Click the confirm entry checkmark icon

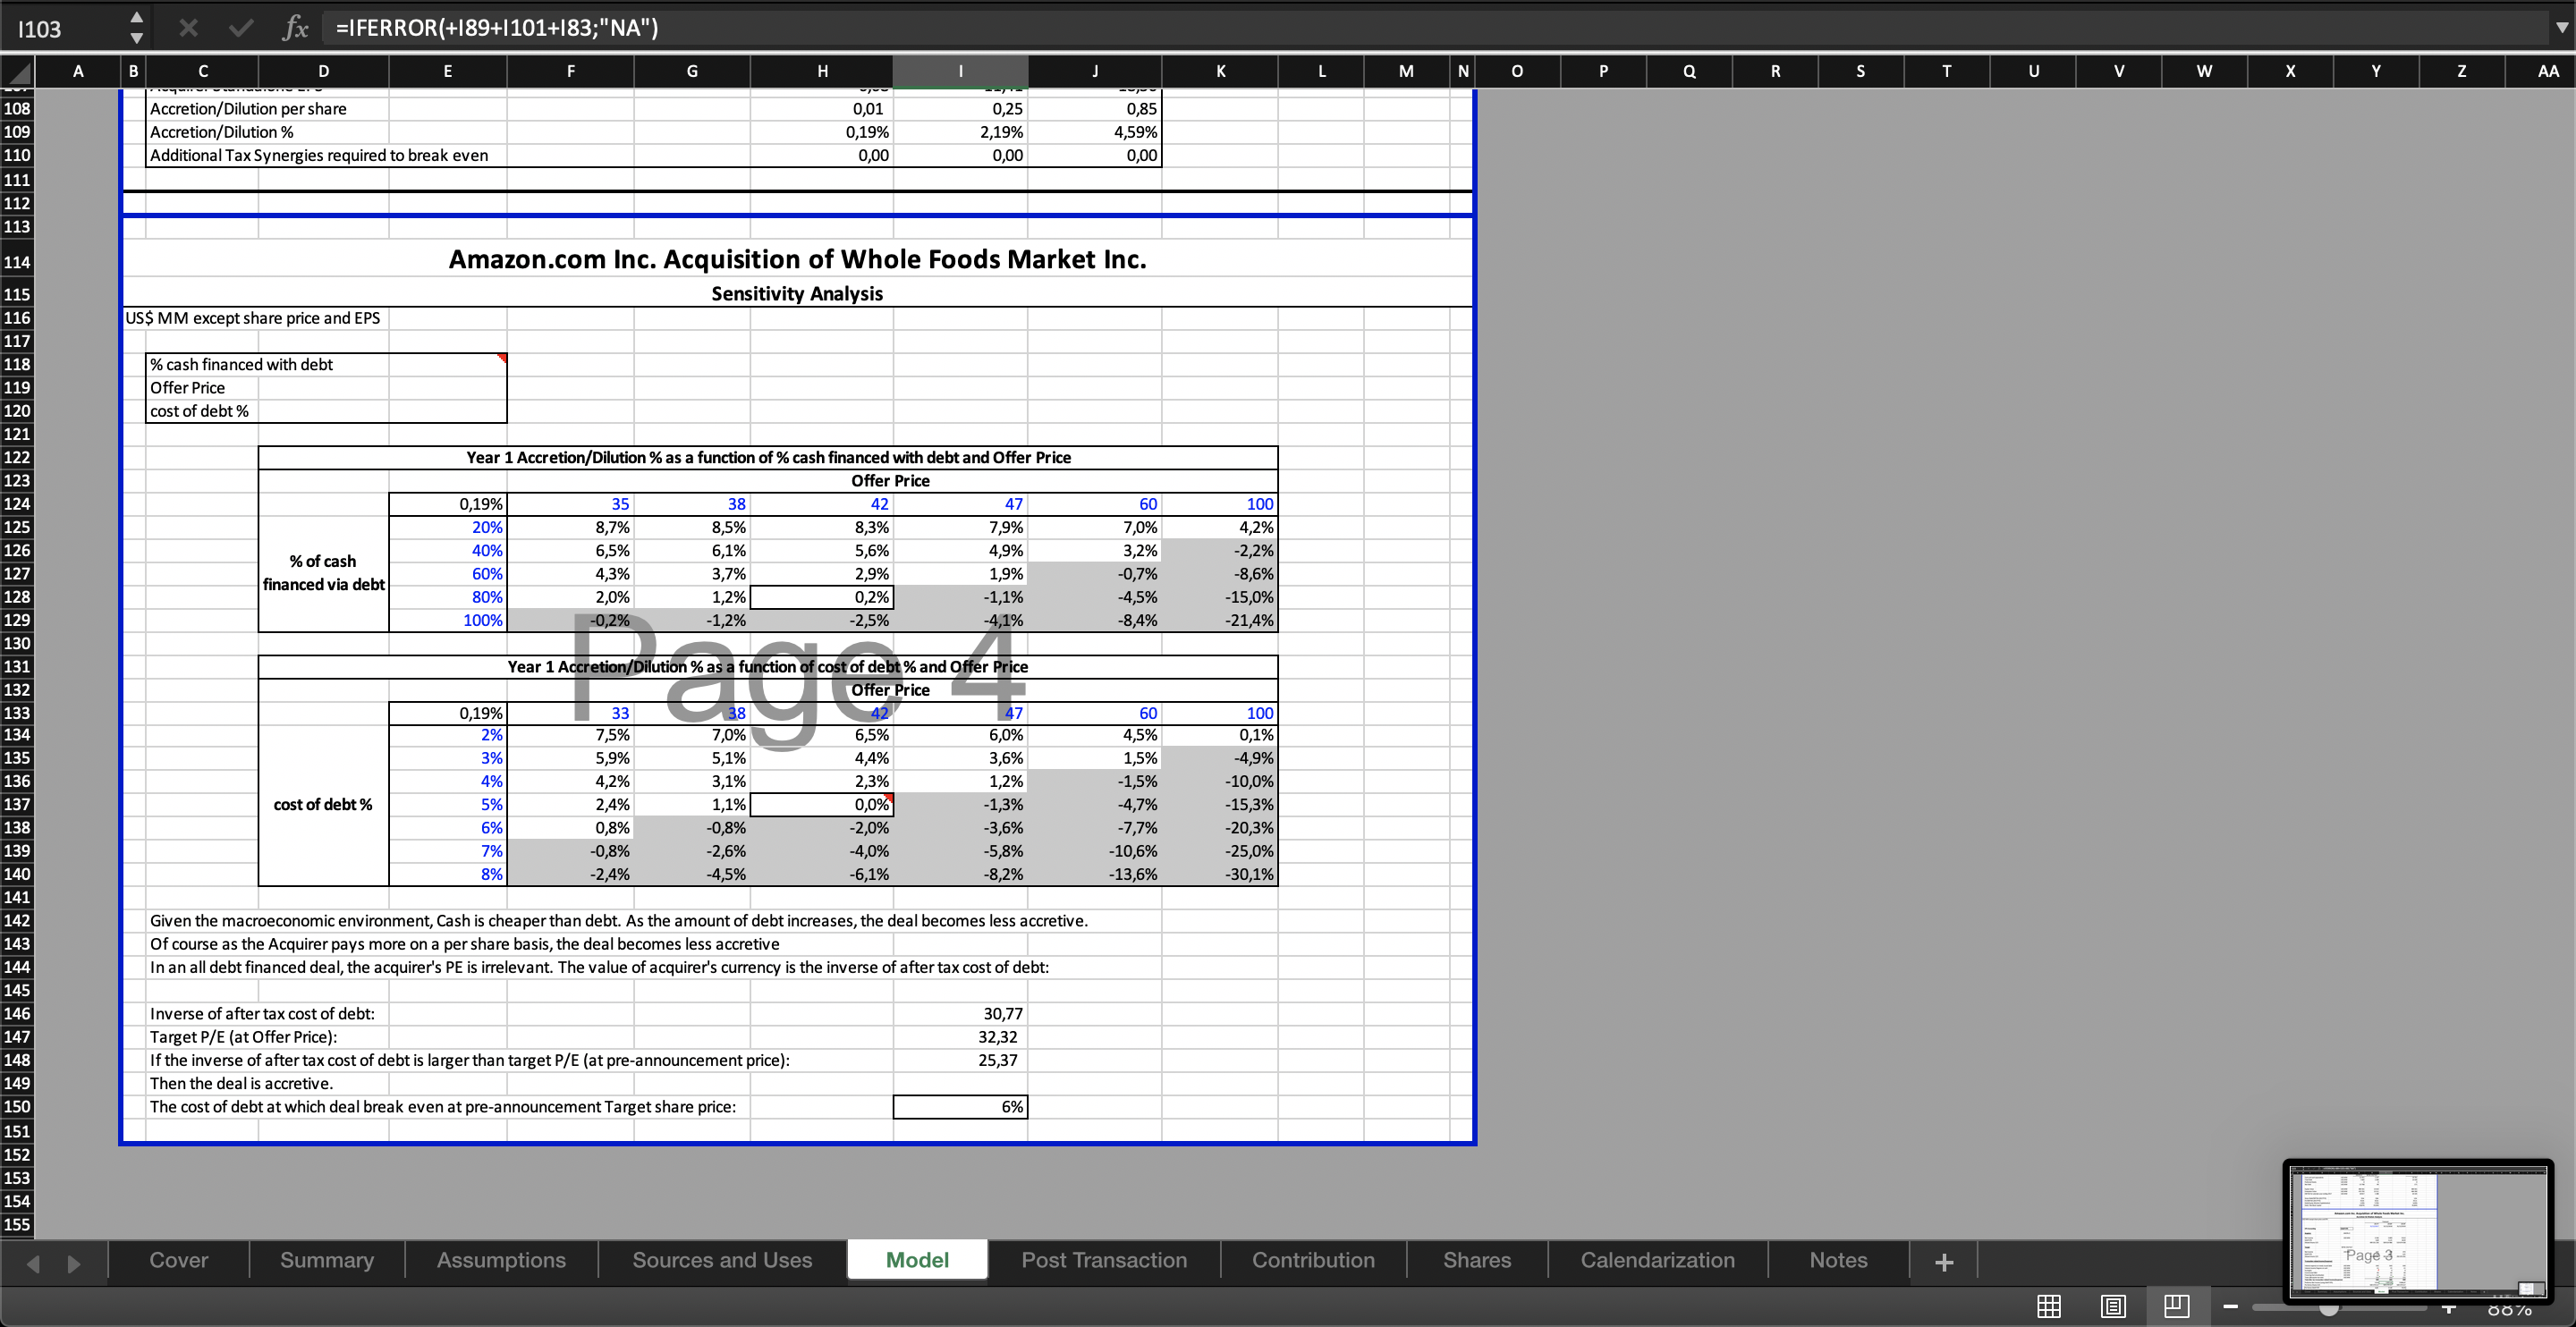coord(240,28)
